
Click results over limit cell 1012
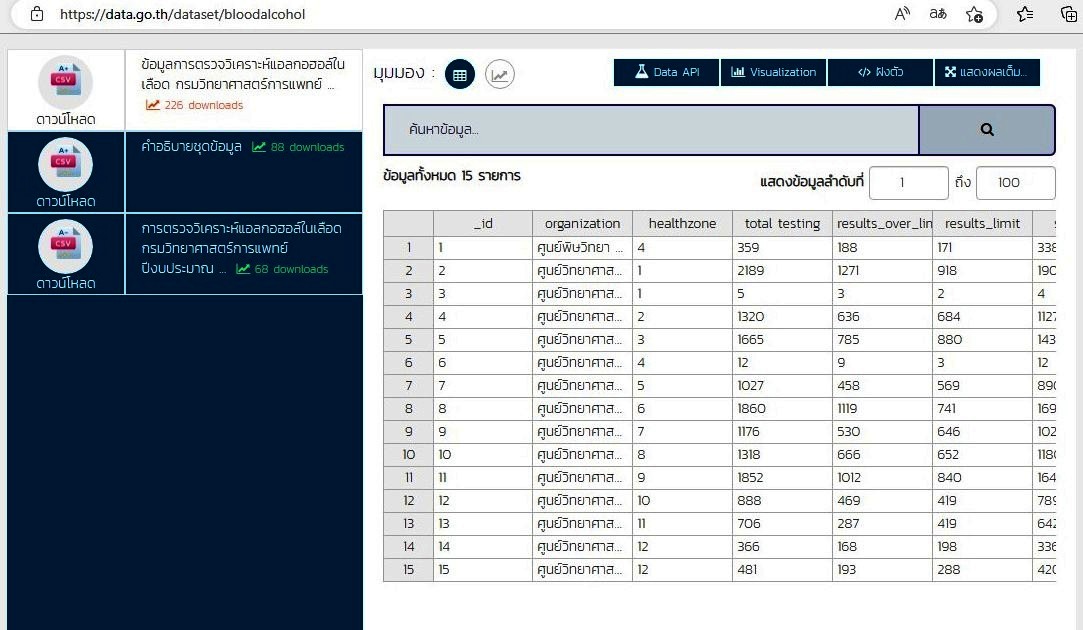(x=883, y=477)
